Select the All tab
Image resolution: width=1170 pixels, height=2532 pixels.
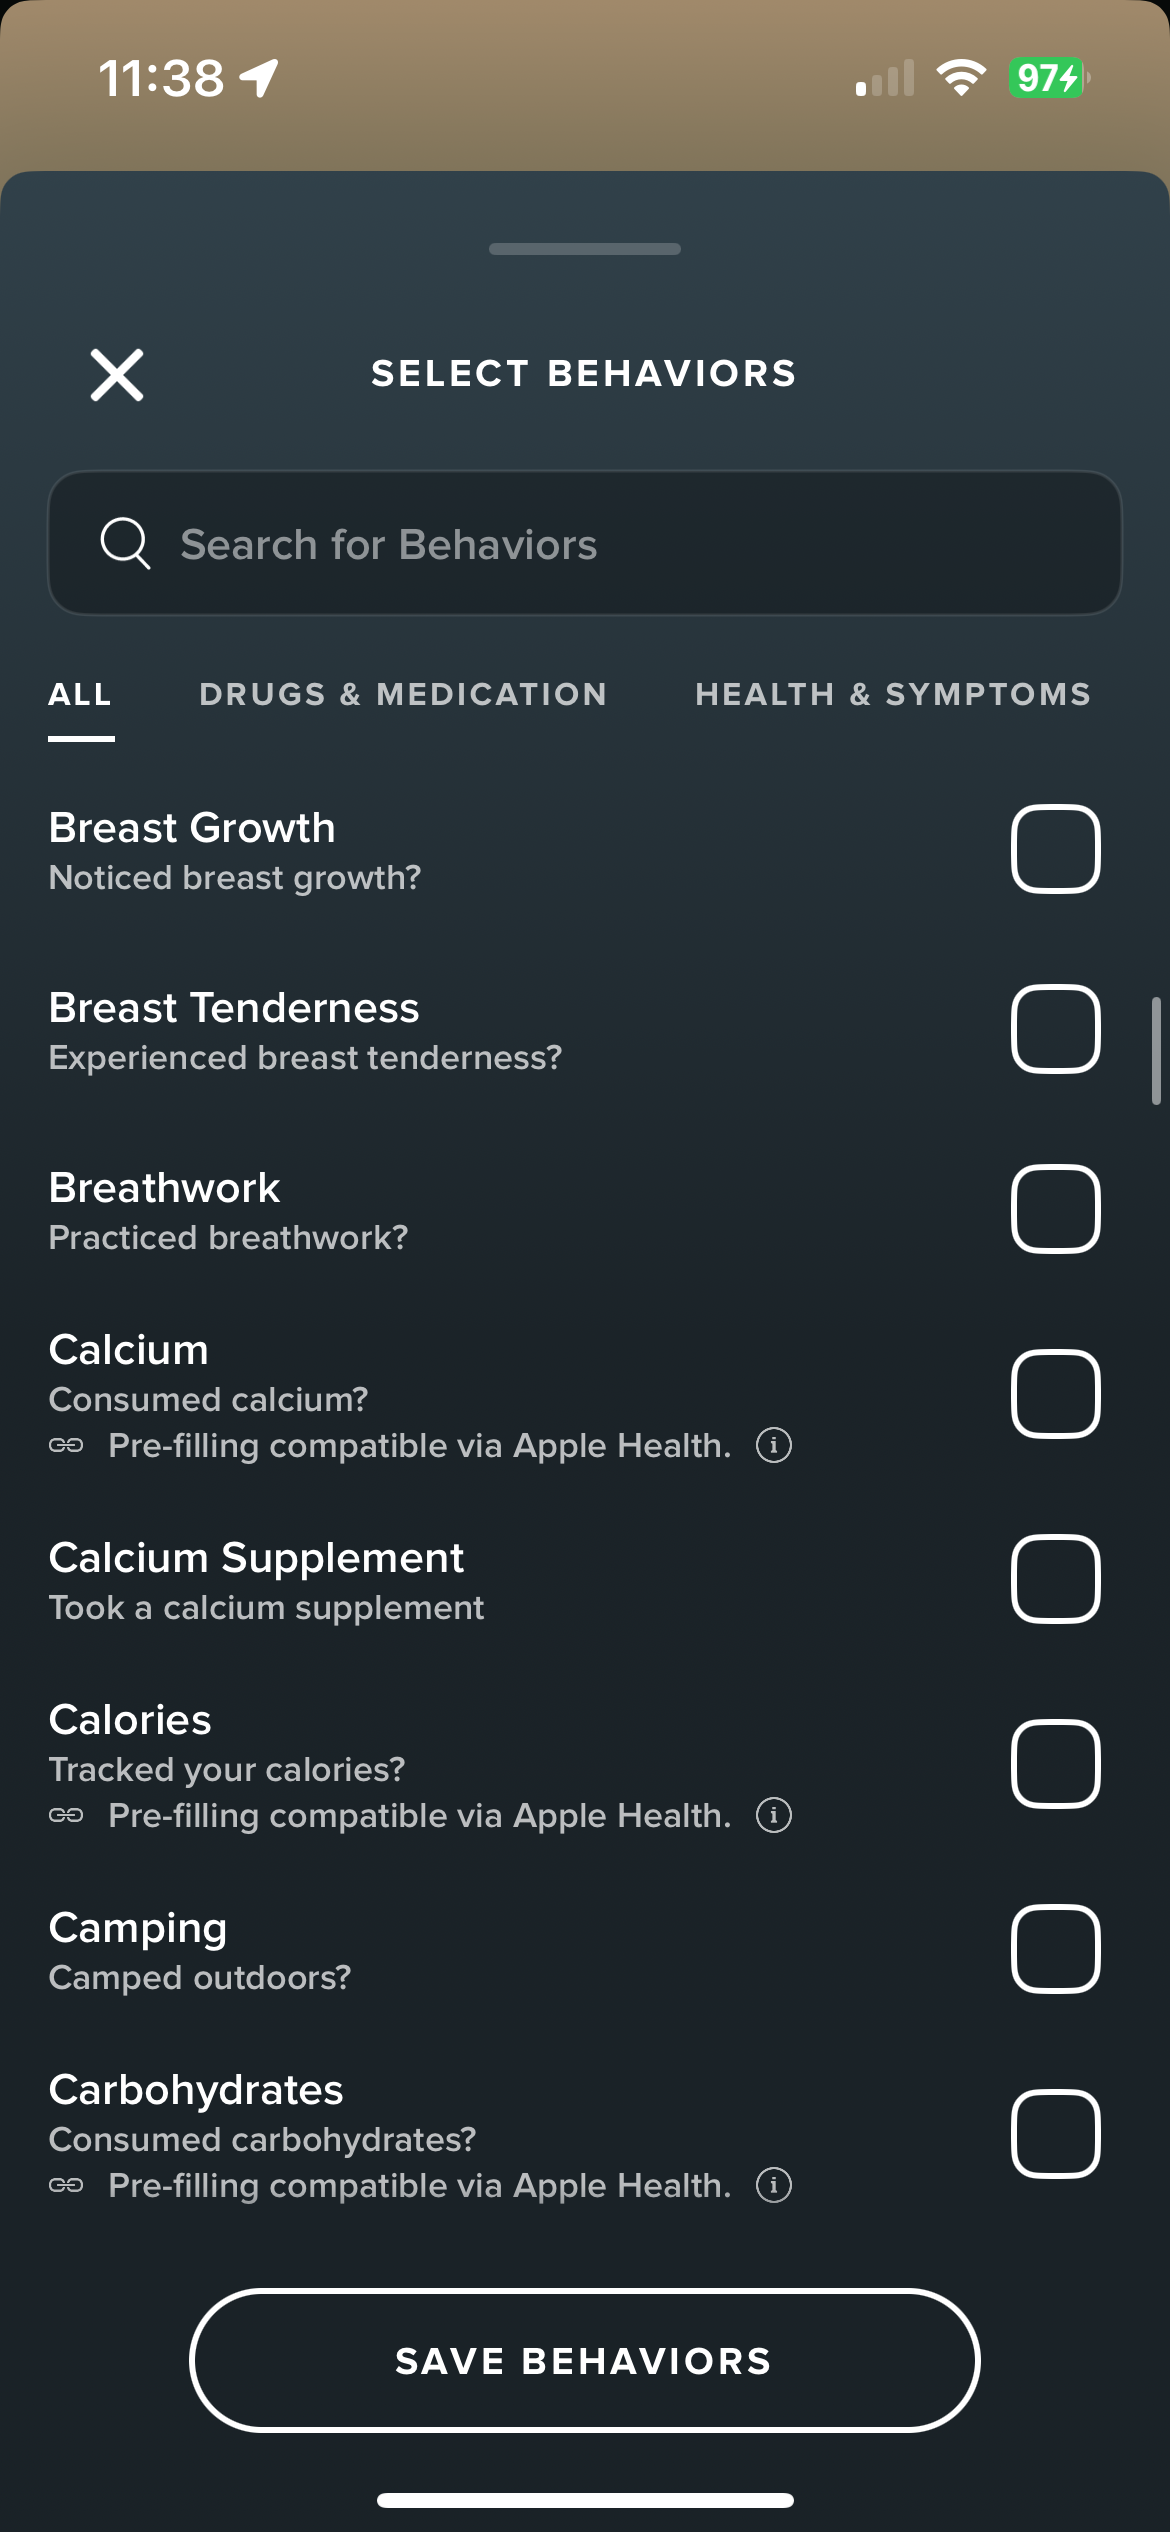coord(80,694)
